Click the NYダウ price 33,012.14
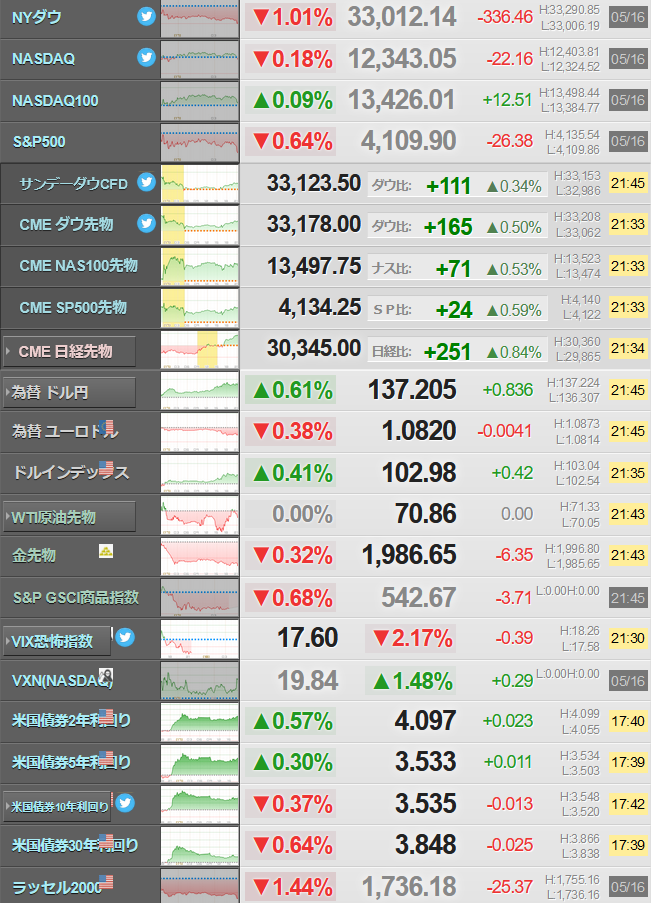Viewport: 651px width, 903px height. pyautogui.click(x=402, y=17)
